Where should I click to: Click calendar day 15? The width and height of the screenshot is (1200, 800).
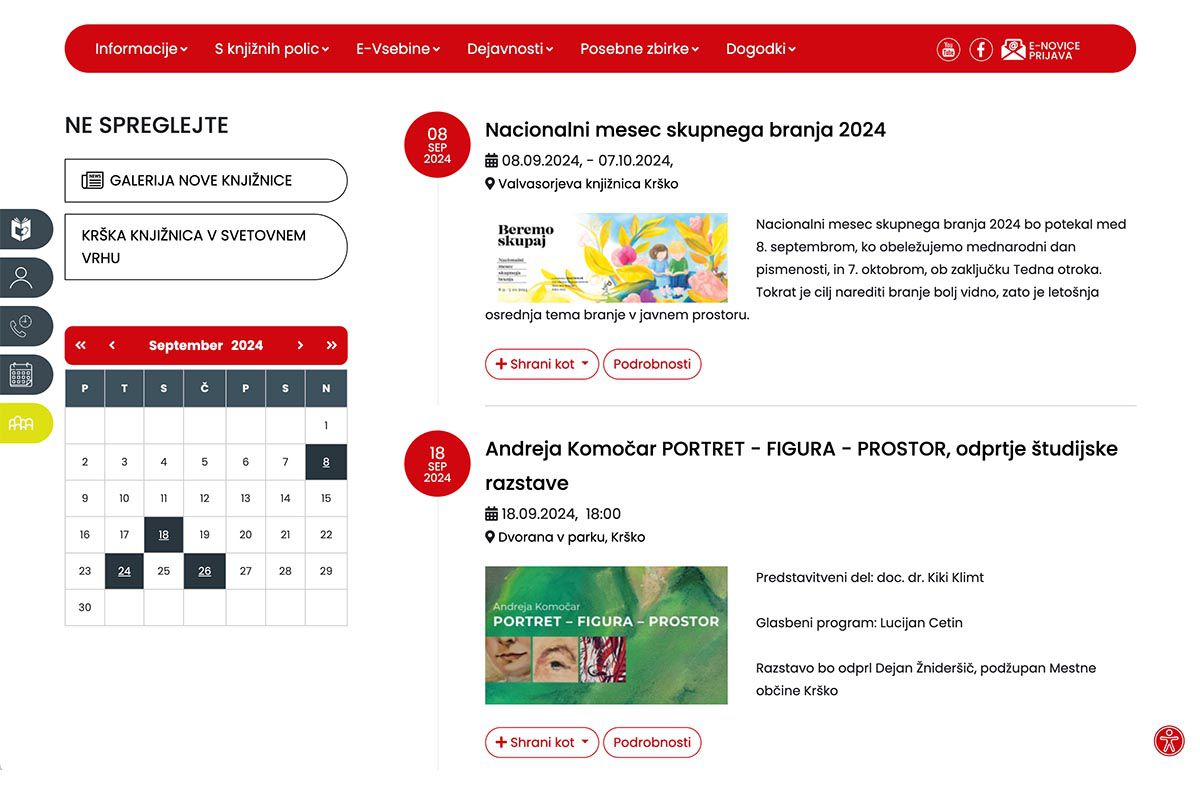click(x=326, y=498)
